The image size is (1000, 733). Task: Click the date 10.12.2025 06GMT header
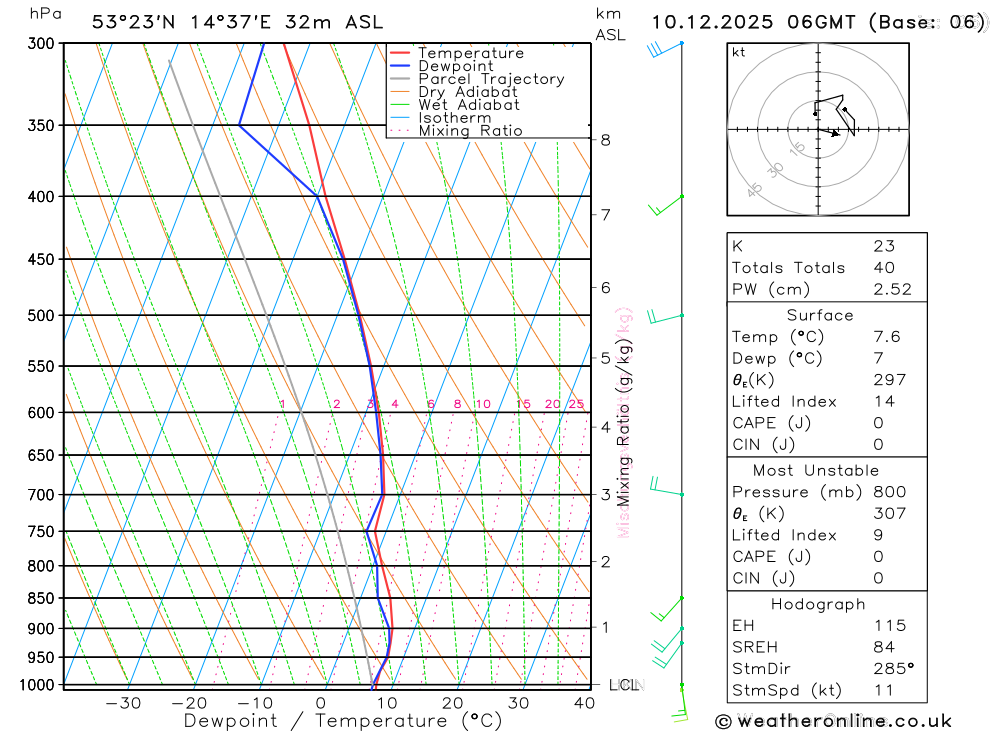pyautogui.click(x=753, y=22)
